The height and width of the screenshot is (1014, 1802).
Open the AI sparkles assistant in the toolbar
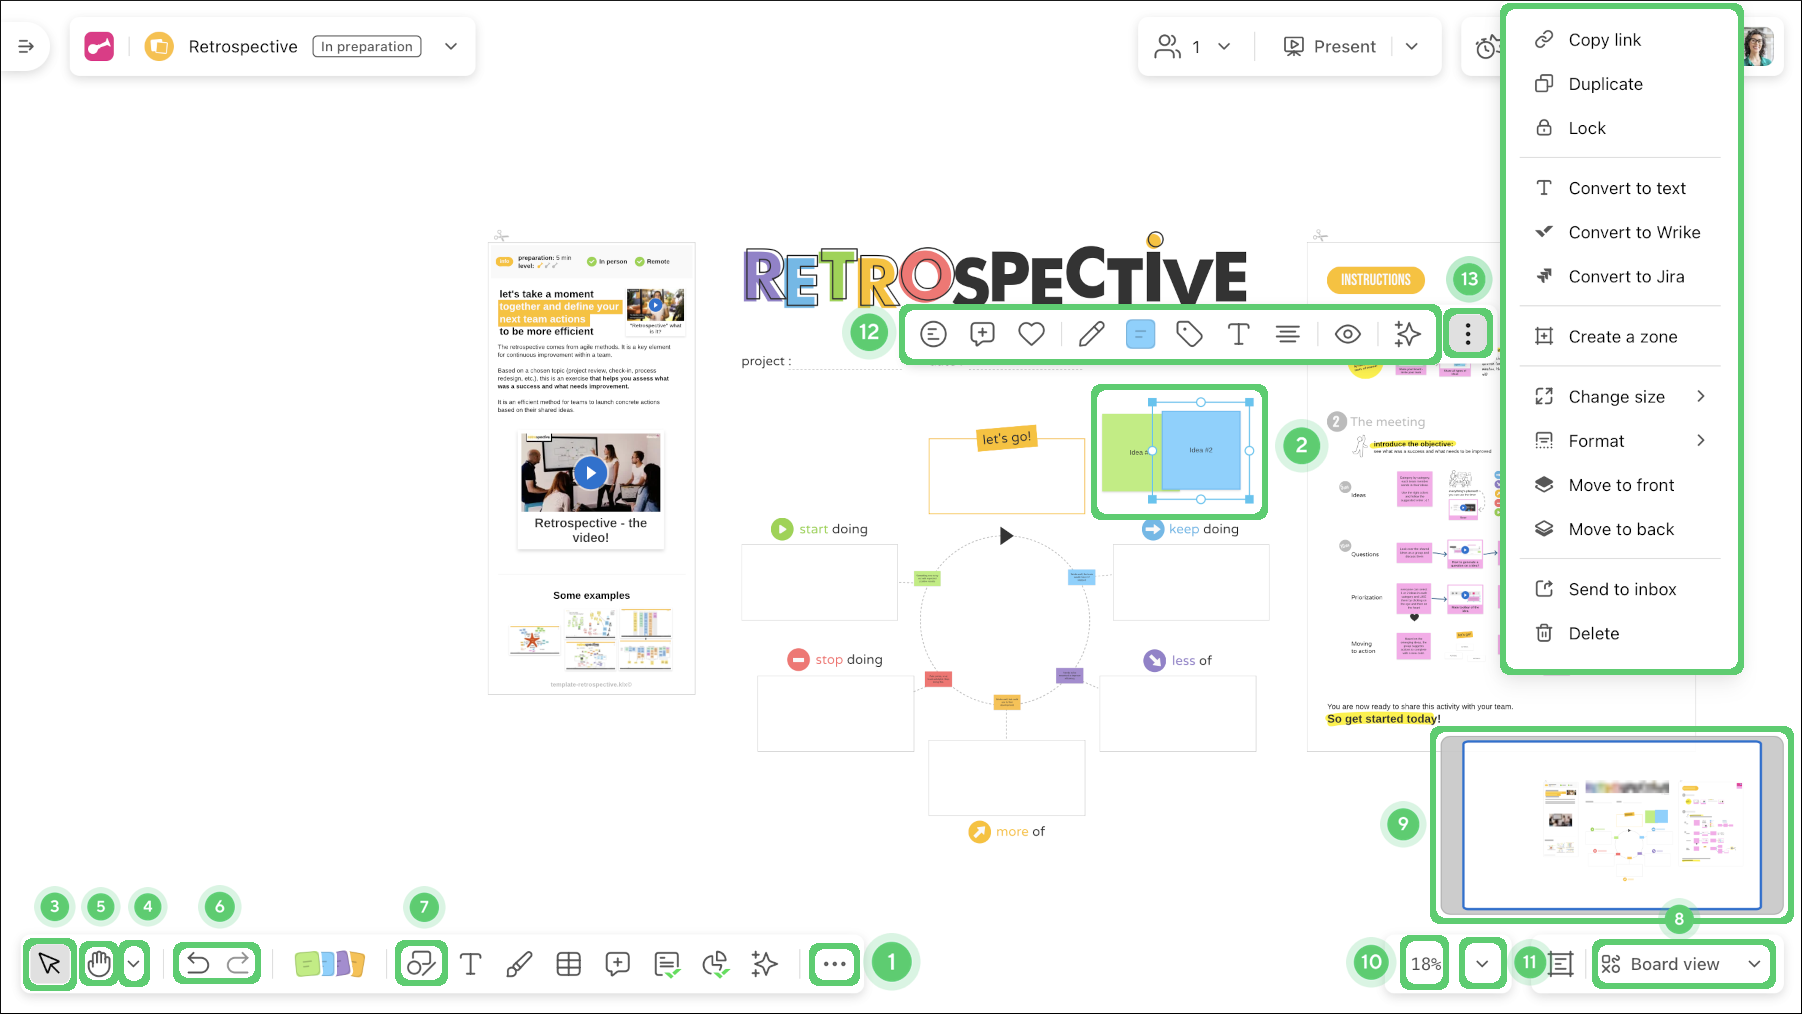(764, 963)
